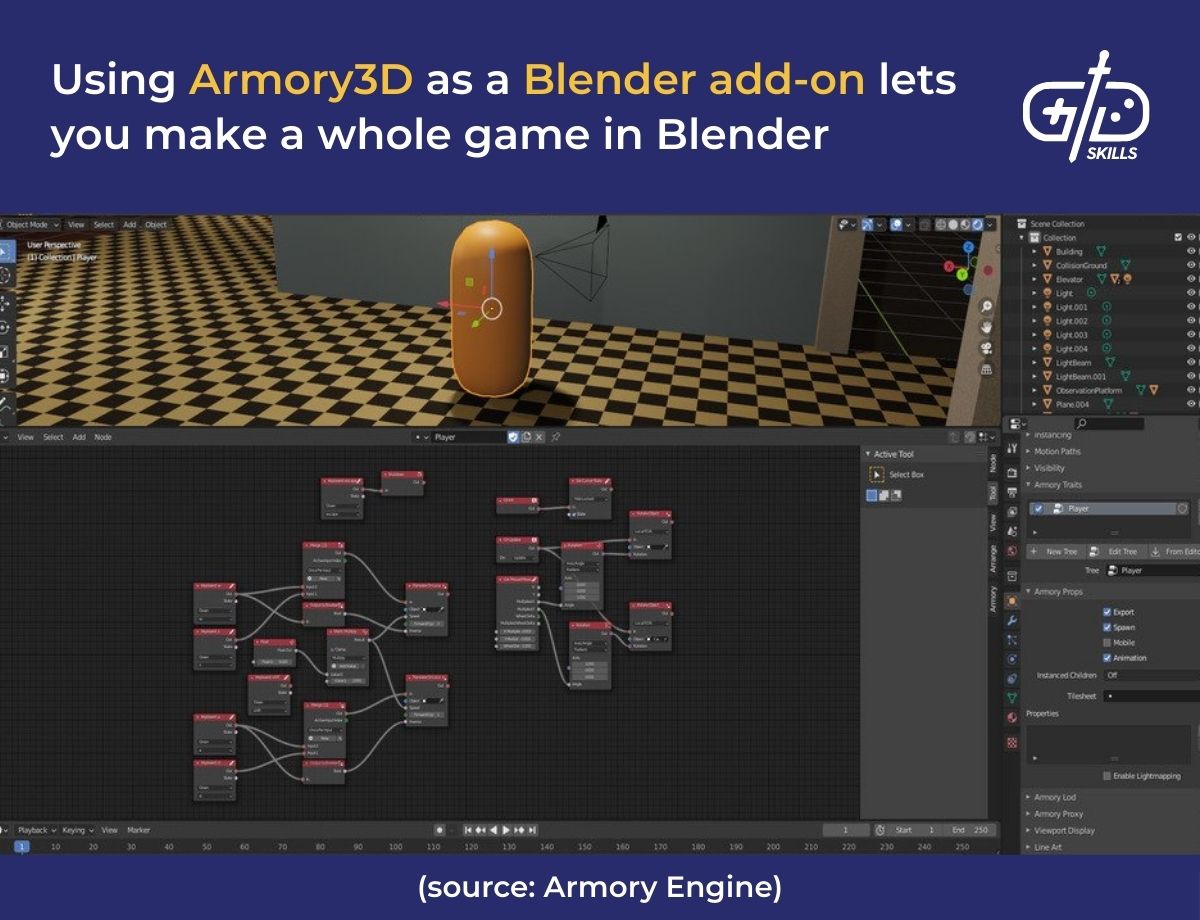Click the lamp icon next to Light.001
1200x920 pixels.
pos(1047,307)
